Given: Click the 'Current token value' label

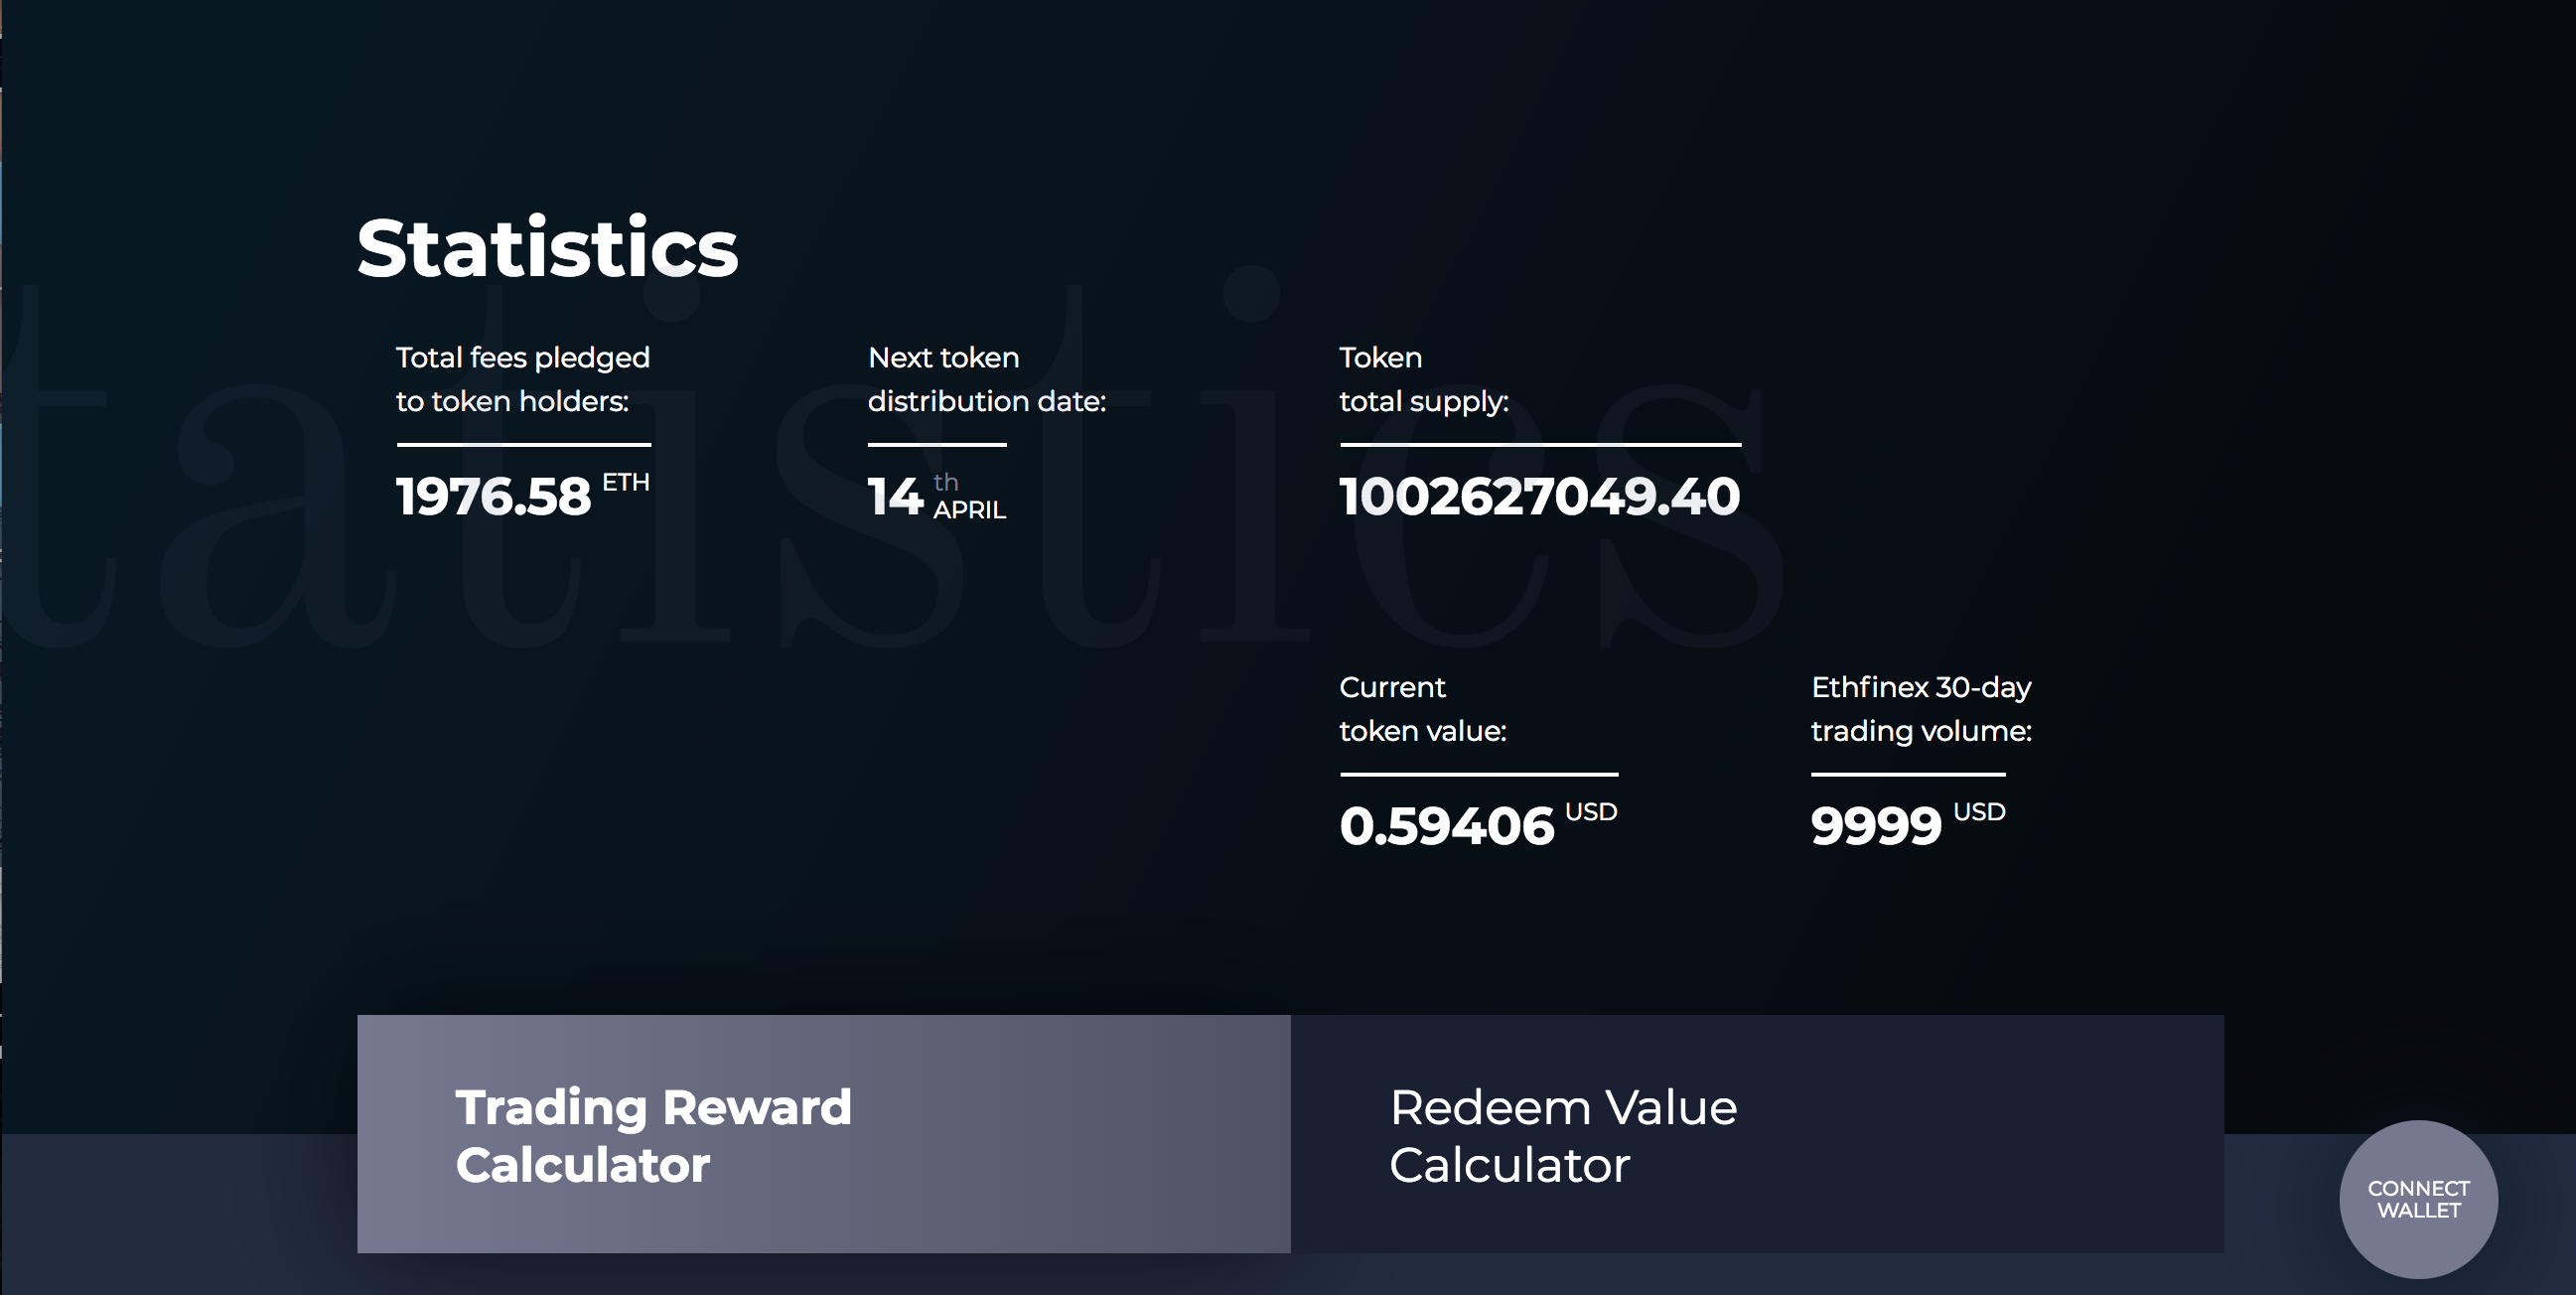Looking at the screenshot, I should pyautogui.click(x=1422, y=709).
